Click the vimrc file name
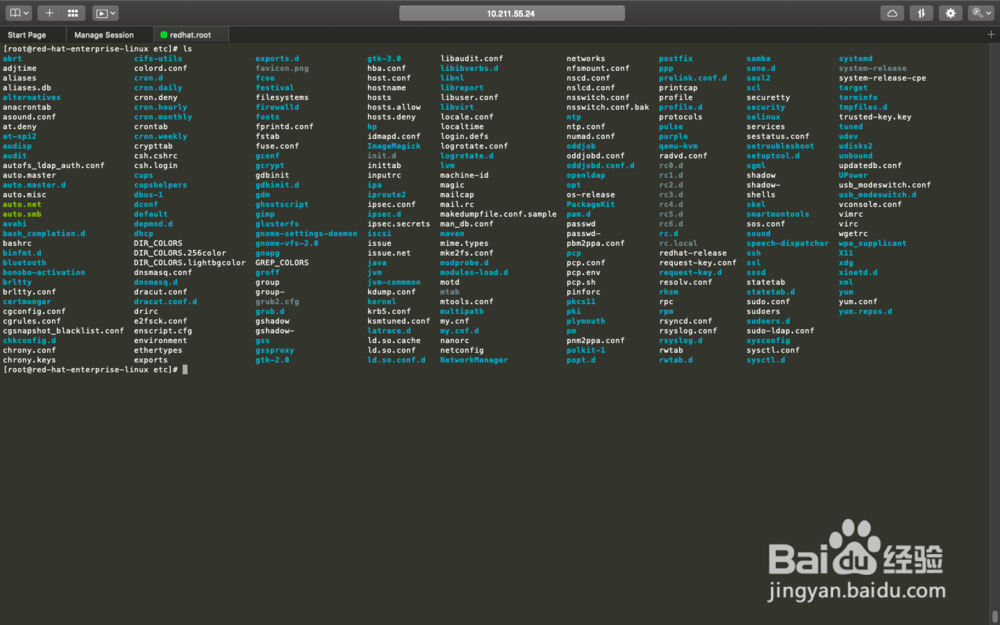 [x=851, y=214]
